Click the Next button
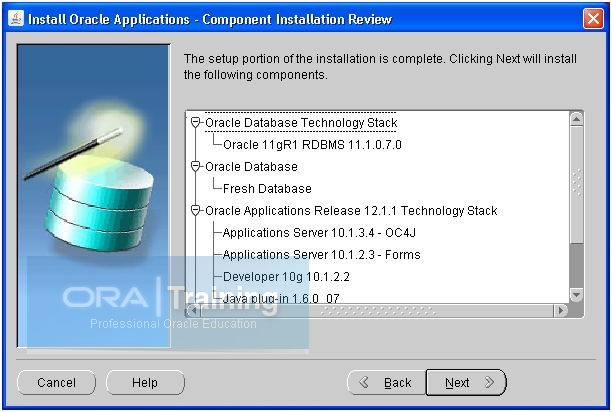This screenshot has height=412, width=612. pos(466,382)
